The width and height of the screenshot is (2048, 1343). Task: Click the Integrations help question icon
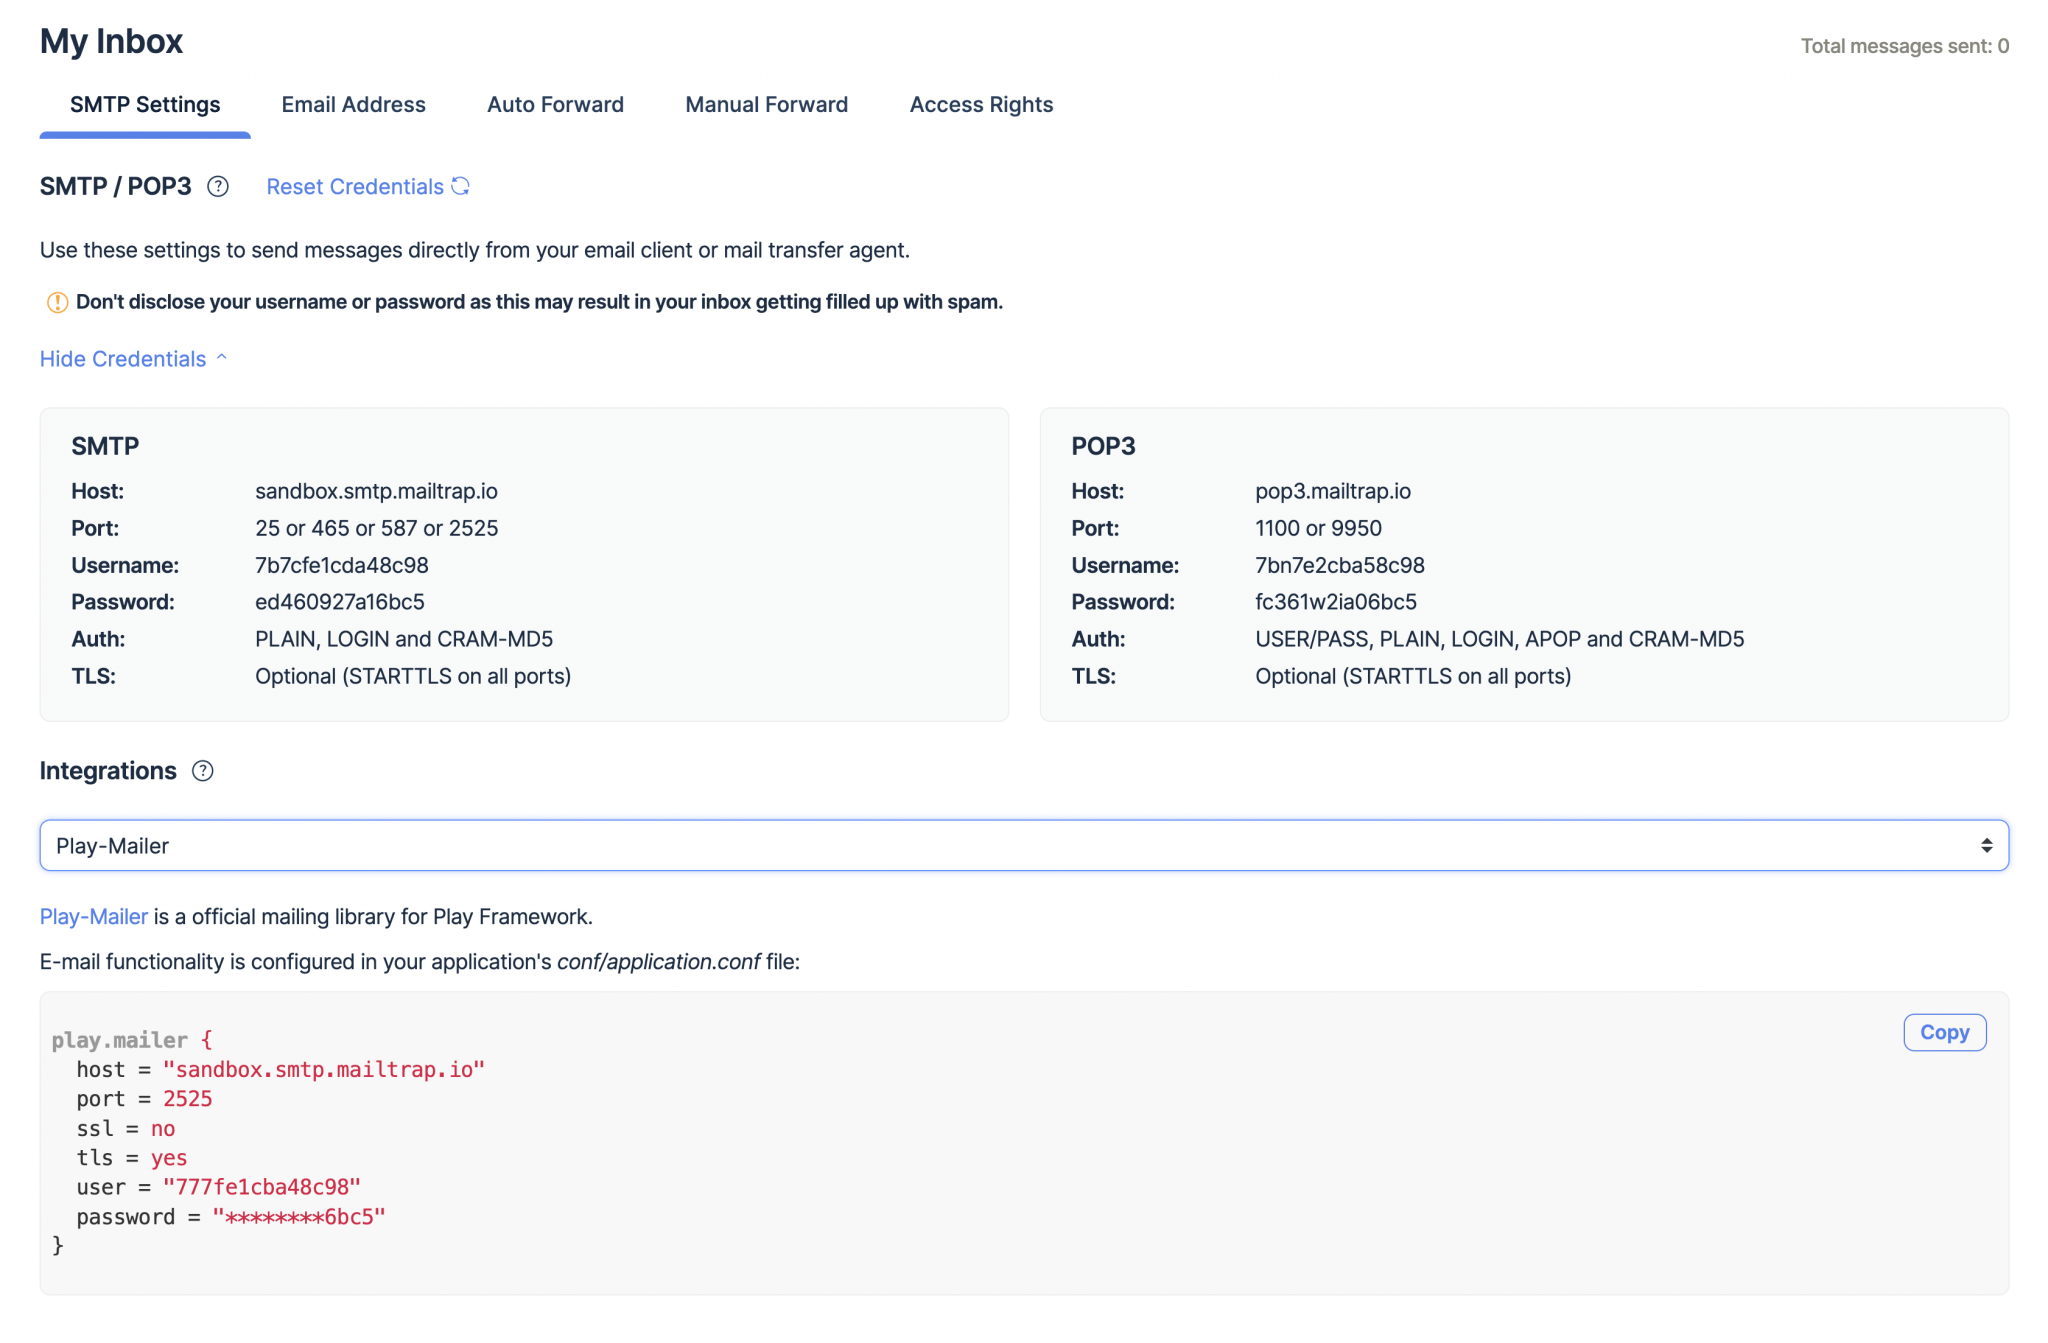click(x=203, y=771)
